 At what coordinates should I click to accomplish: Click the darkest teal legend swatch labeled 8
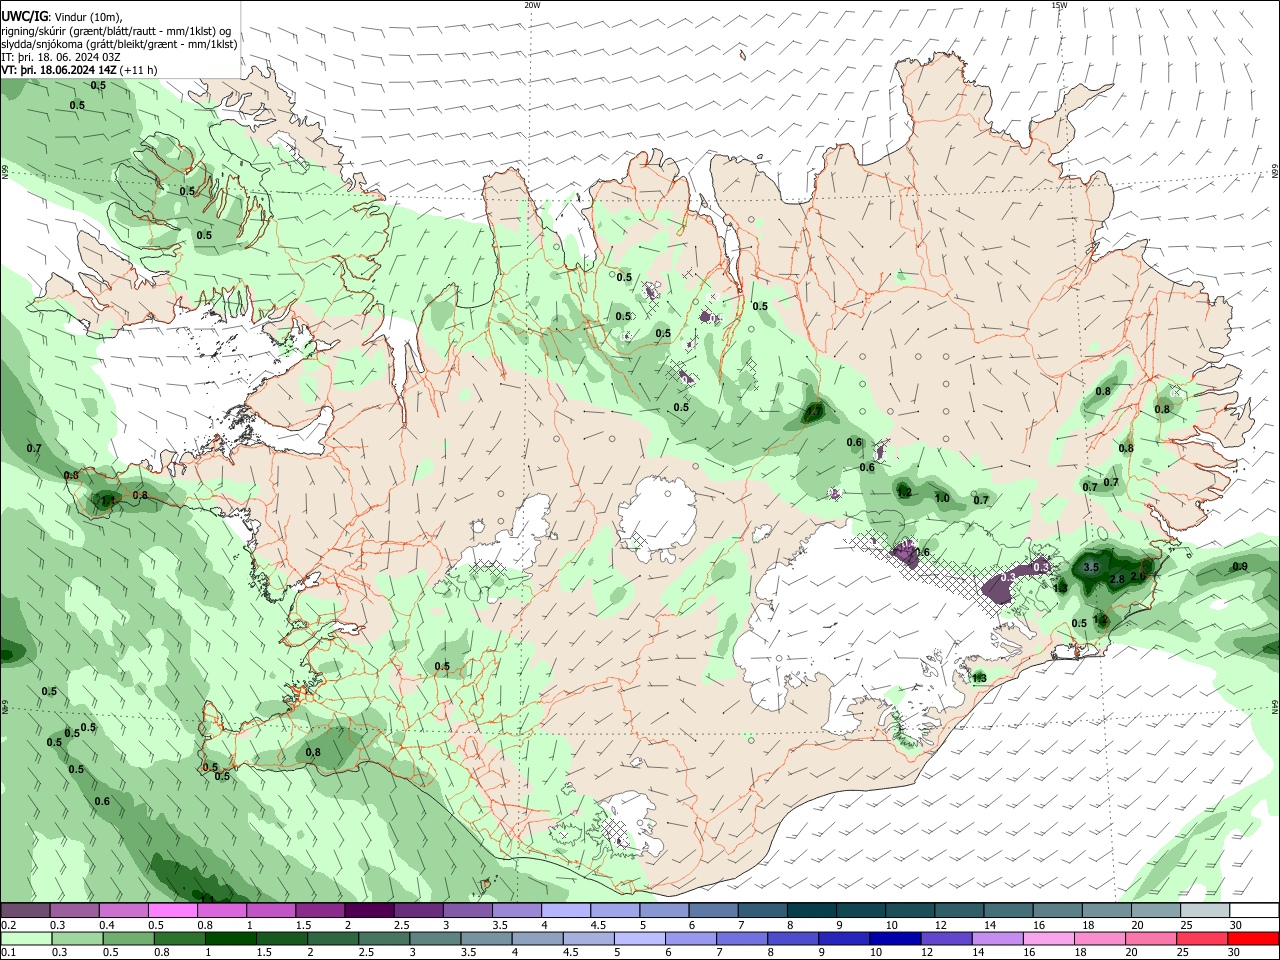point(812,911)
